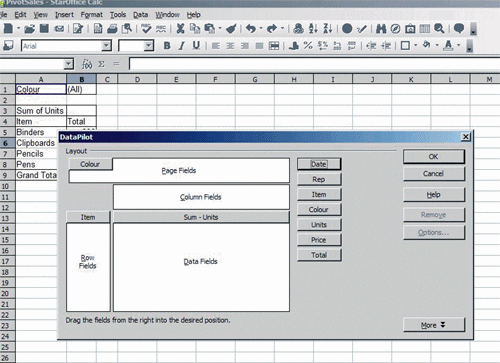
Task: Run the Spellcheck icon
Action: pos(146,29)
